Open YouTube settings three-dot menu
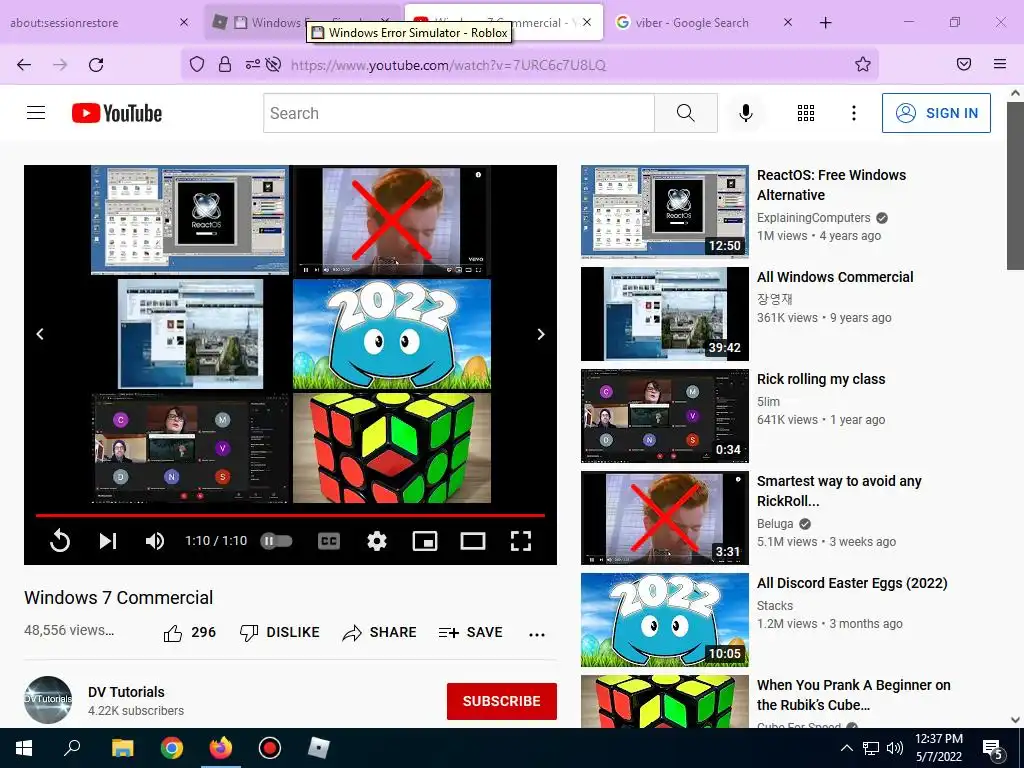Image resolution: width=1024 pixels, height=768 pixels. [x=854, y=113]
